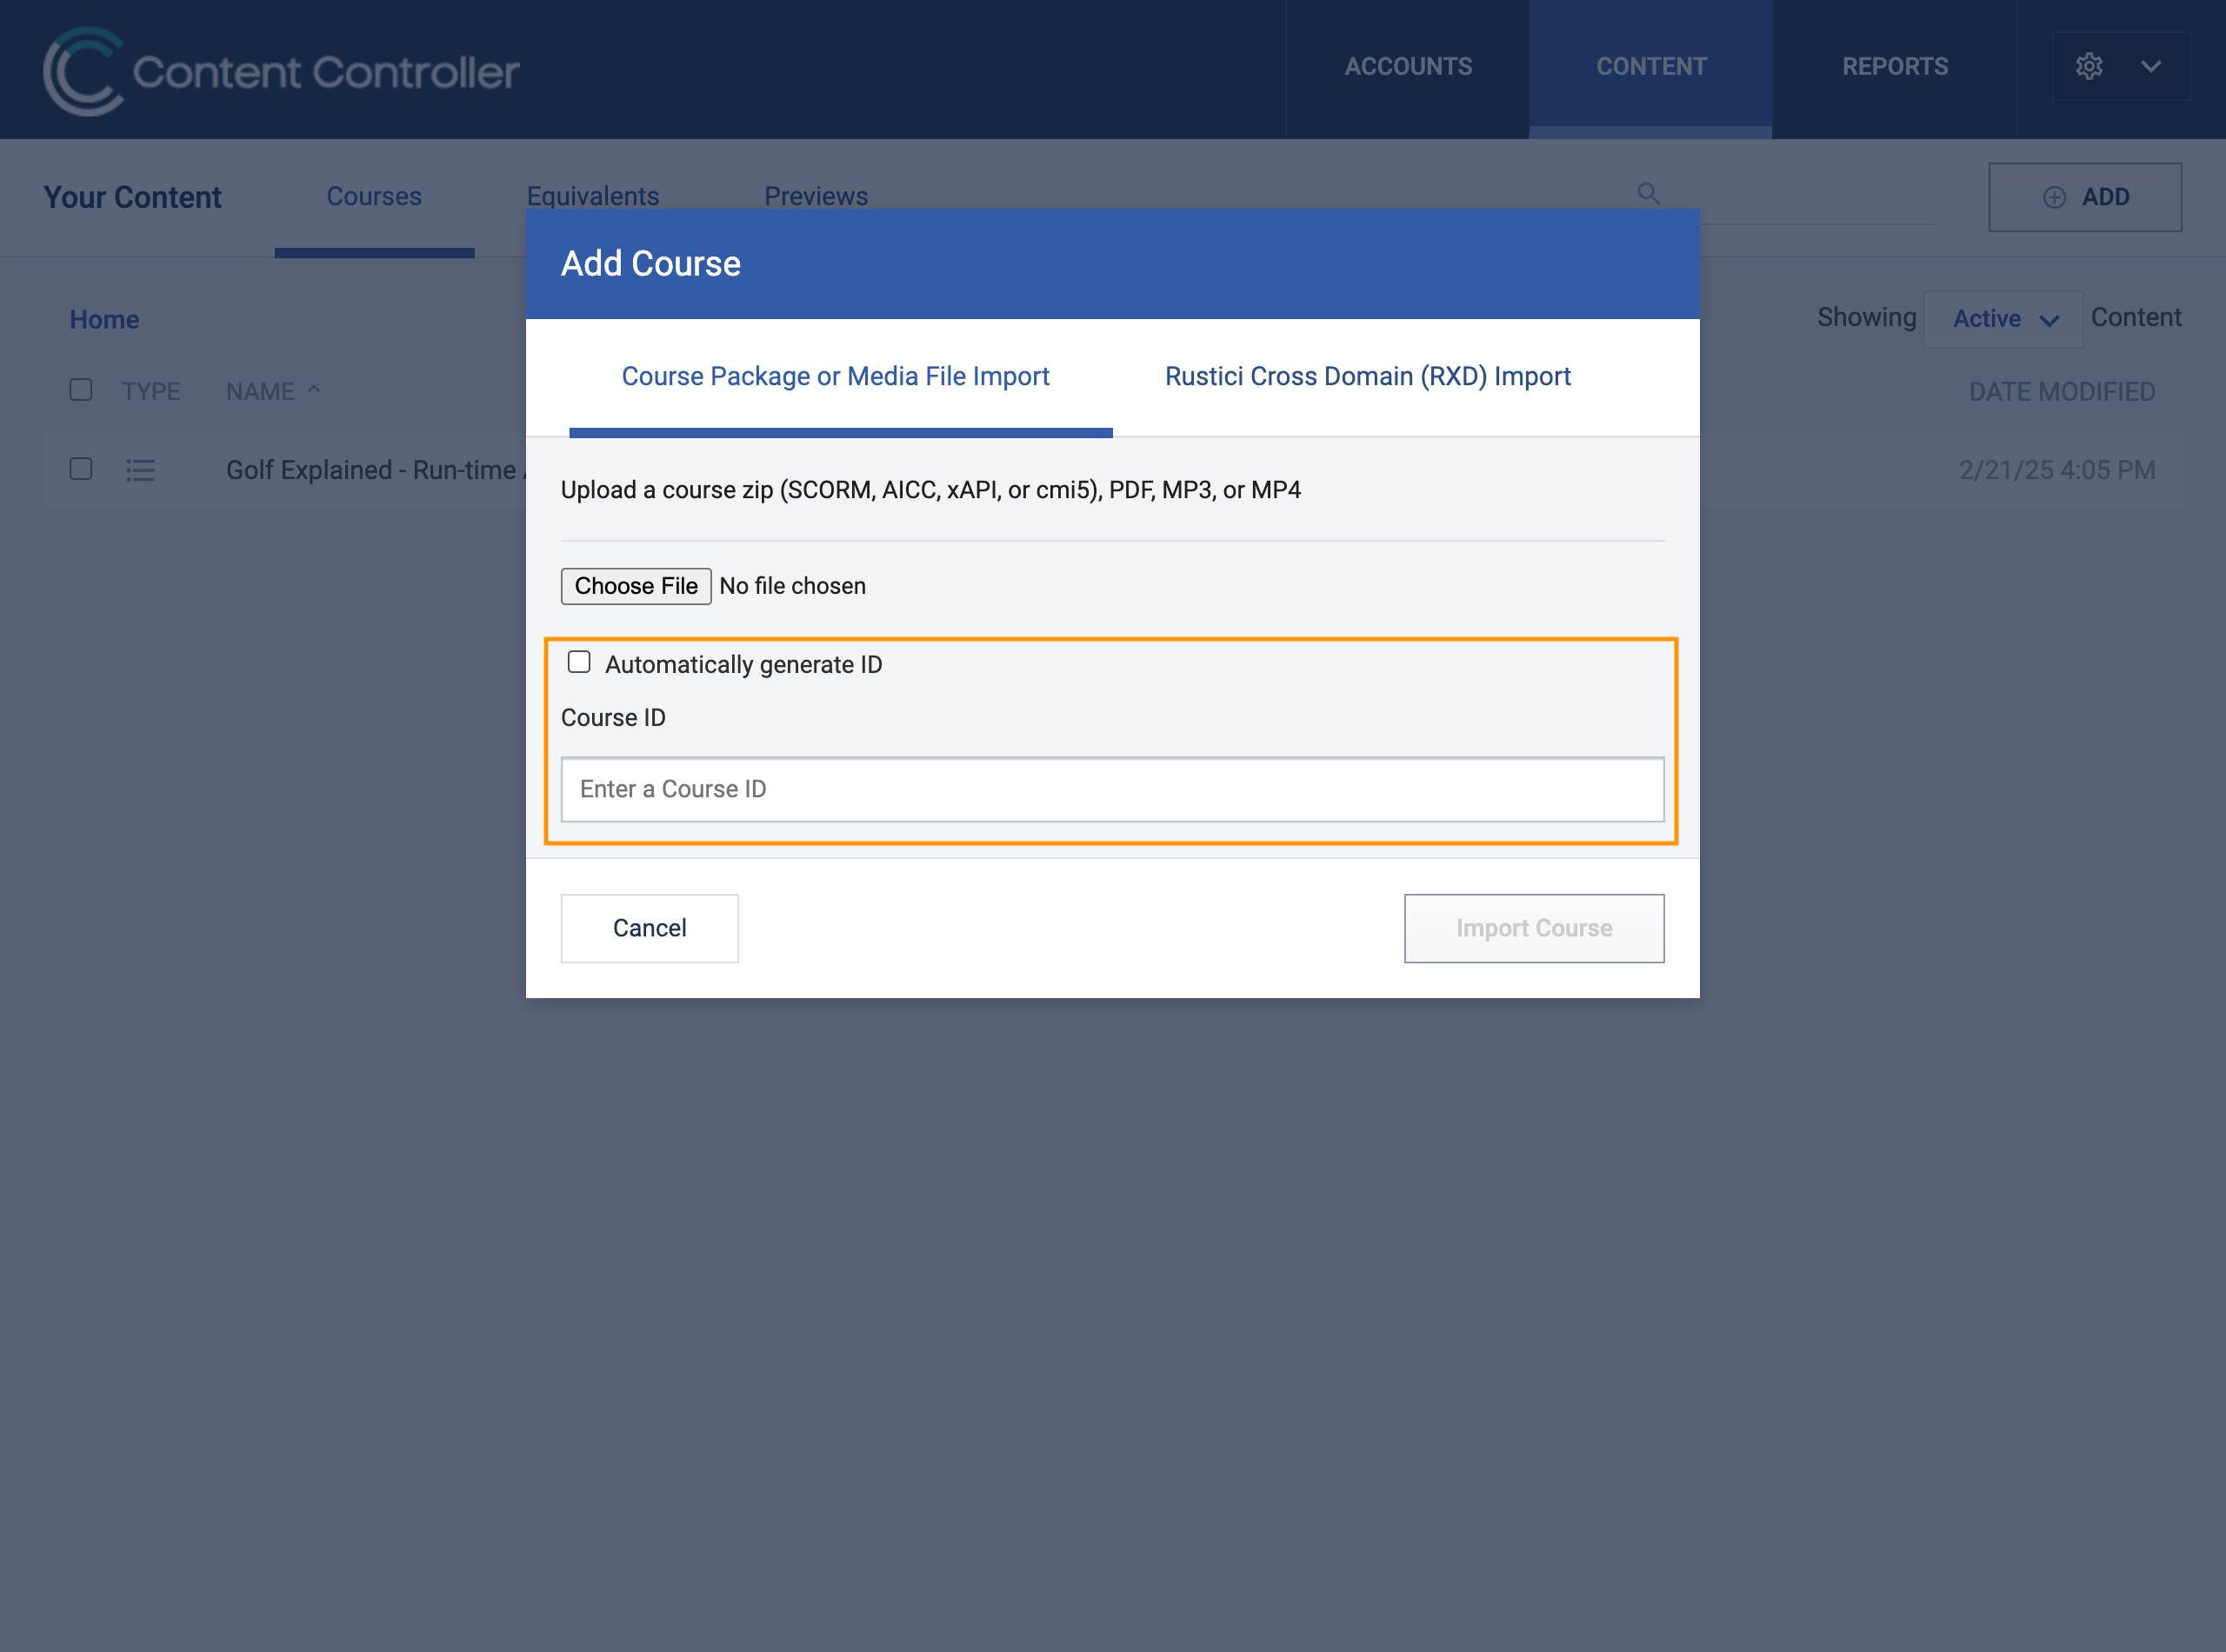
Task: Click the Home breadcrumb link
Action: tap(104, 320)
